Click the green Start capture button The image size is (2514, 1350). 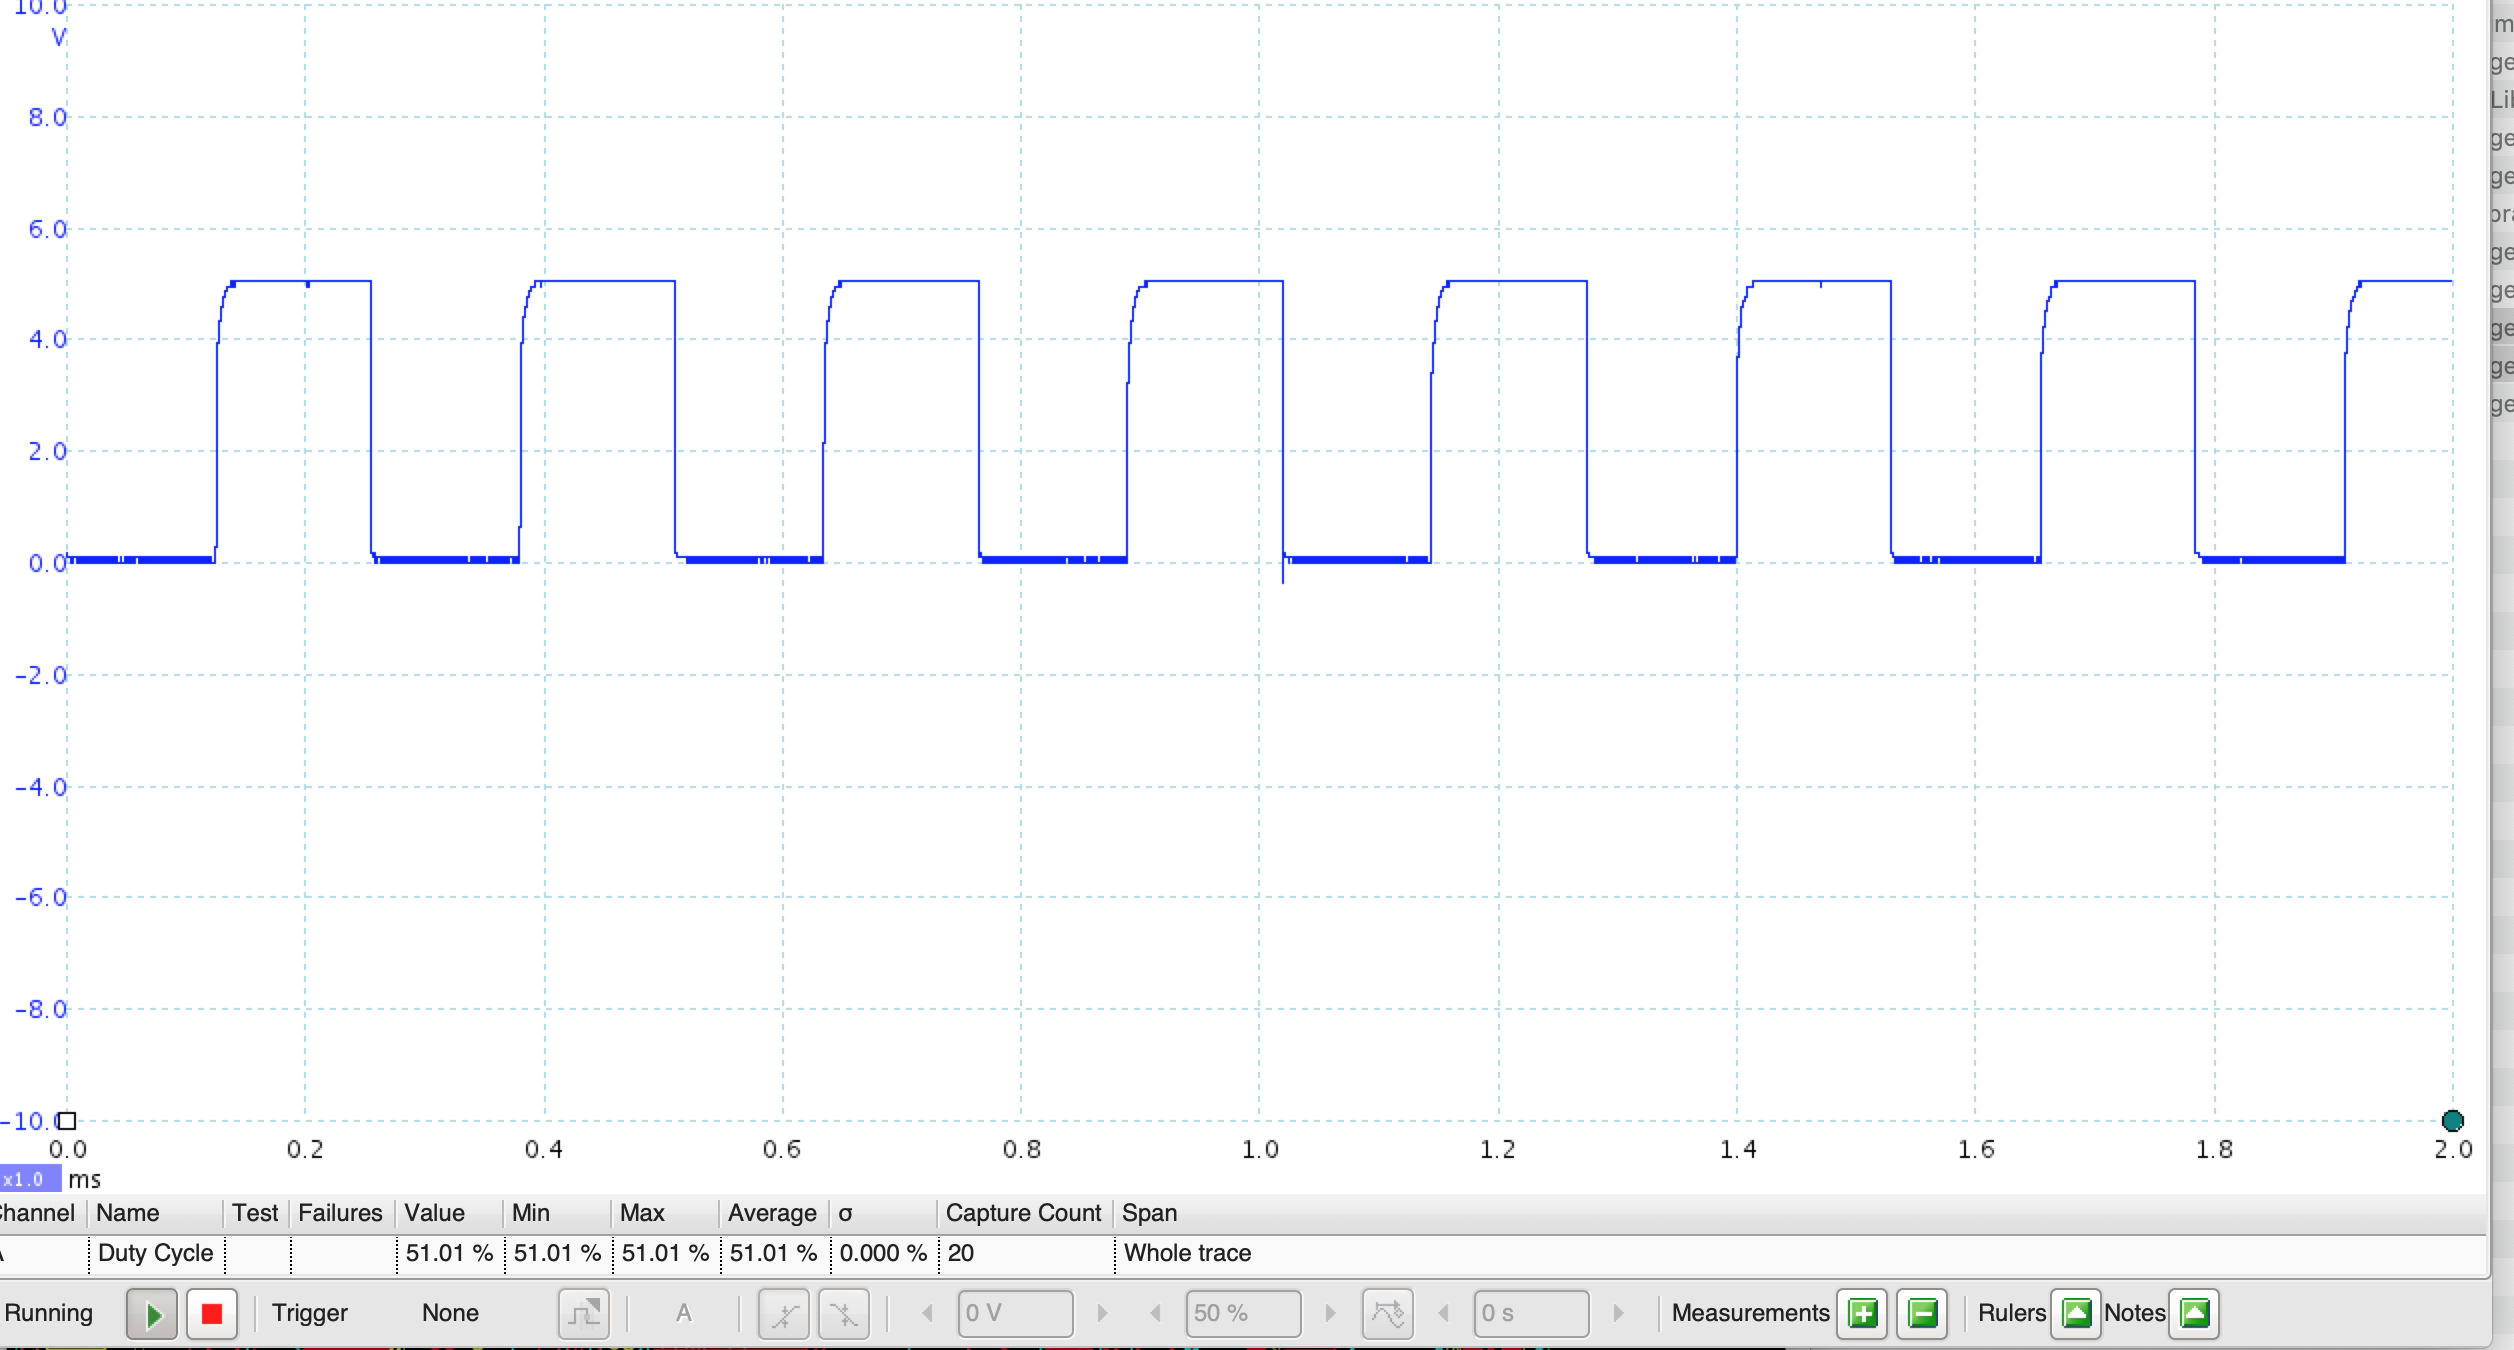pyautogui.click(x=152, y=1313)
